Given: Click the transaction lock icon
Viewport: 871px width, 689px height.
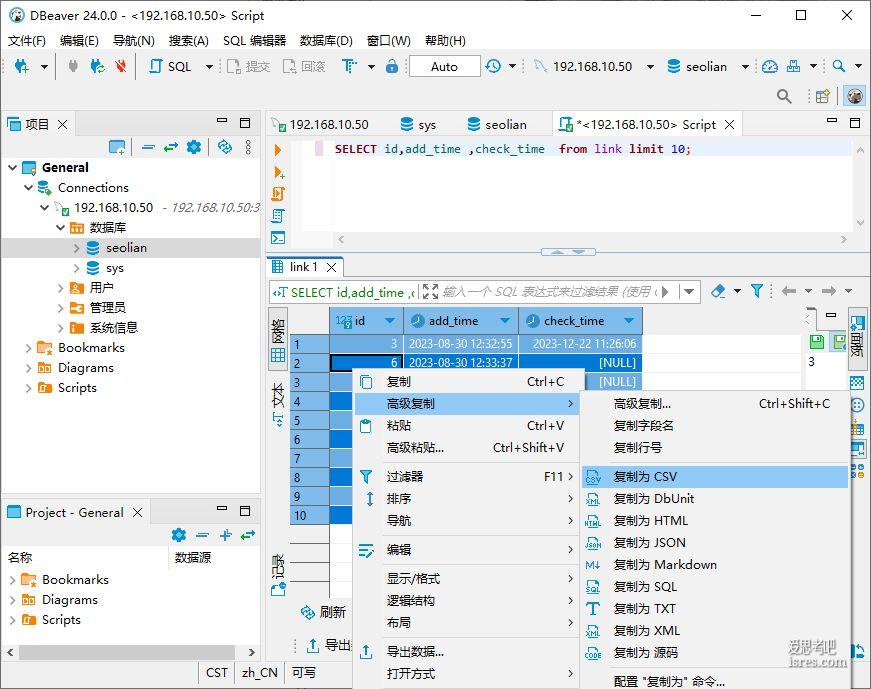Looking at the screenshot, I should 392,67.
